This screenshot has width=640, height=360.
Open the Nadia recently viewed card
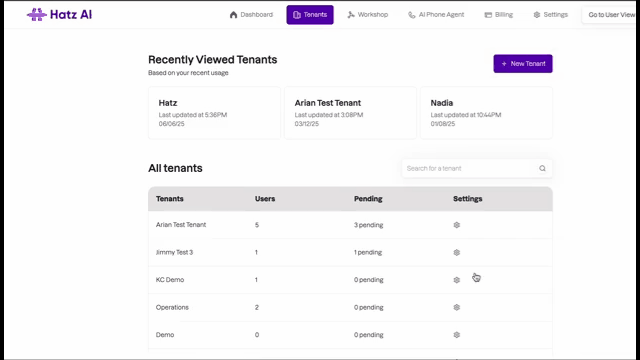486,113
